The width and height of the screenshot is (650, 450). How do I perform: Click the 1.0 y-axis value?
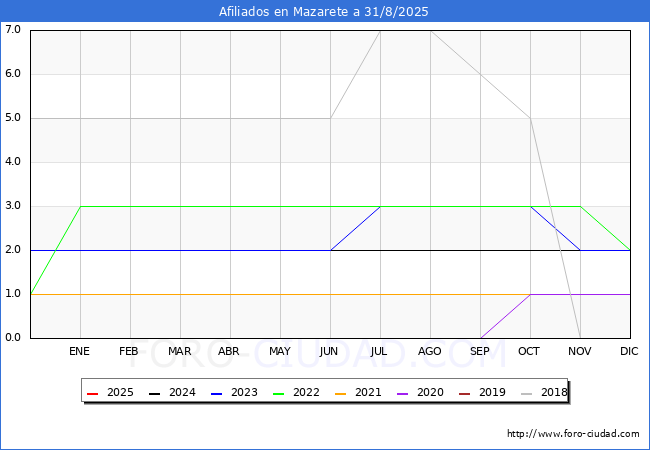point(13,293)
